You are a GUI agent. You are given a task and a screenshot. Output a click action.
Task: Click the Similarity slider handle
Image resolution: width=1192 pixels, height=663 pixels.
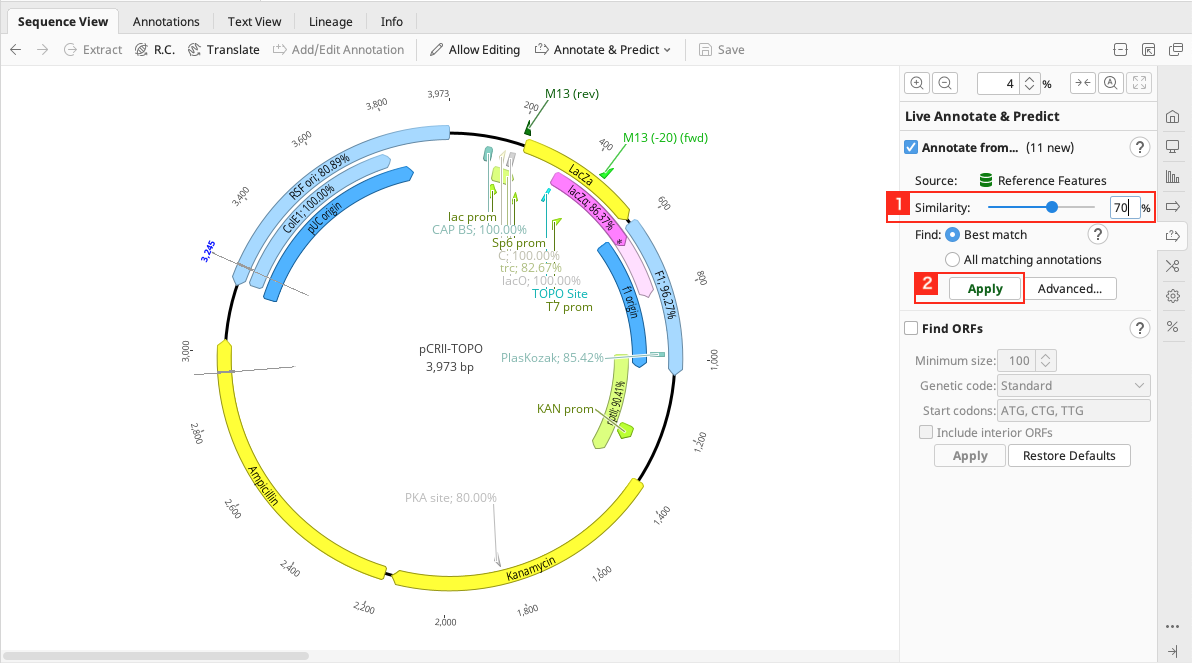coord(1051,208)
